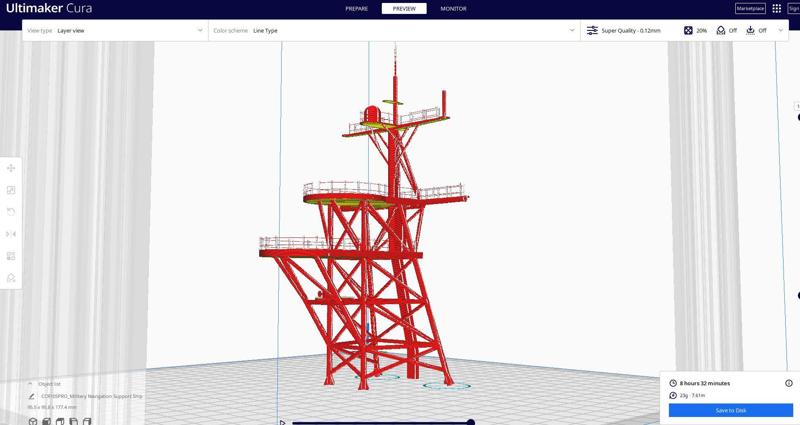
Task: Click the Sign in button
Action: (794, 9)
